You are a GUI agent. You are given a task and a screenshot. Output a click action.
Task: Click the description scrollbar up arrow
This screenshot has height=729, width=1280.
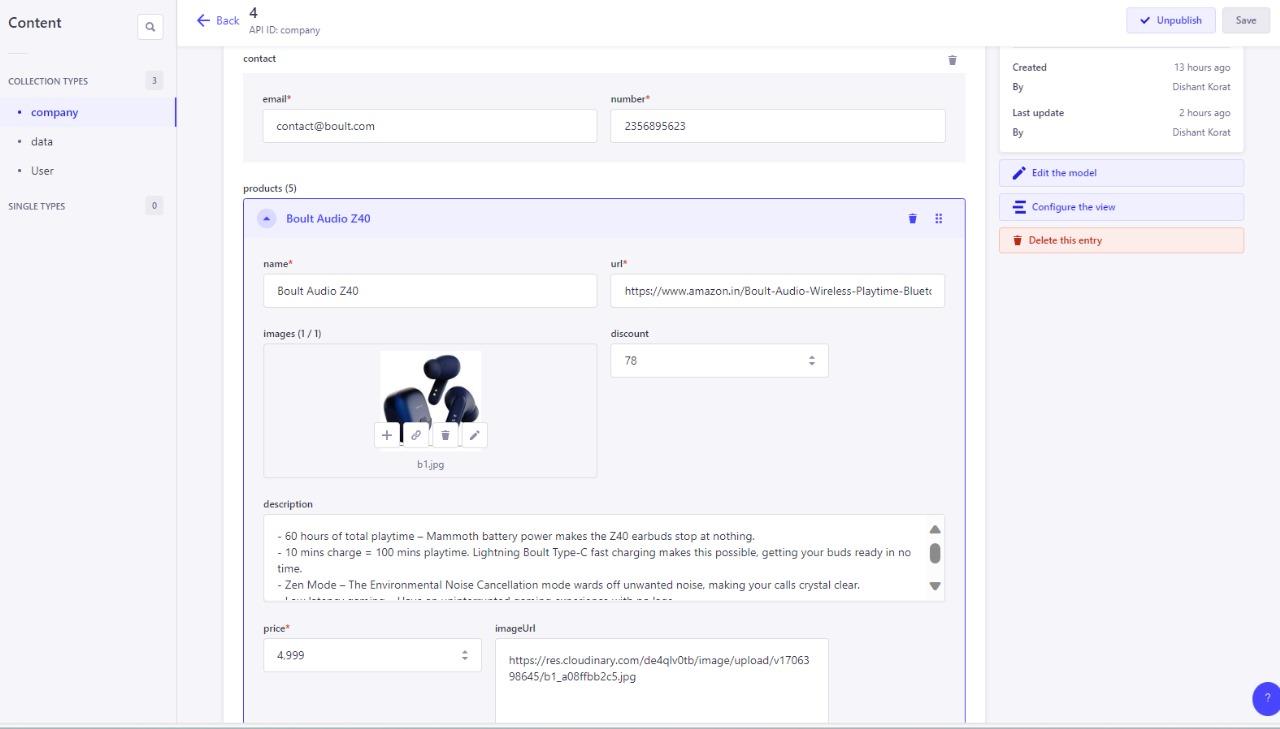pyautogui.click(x=935, y=529)
